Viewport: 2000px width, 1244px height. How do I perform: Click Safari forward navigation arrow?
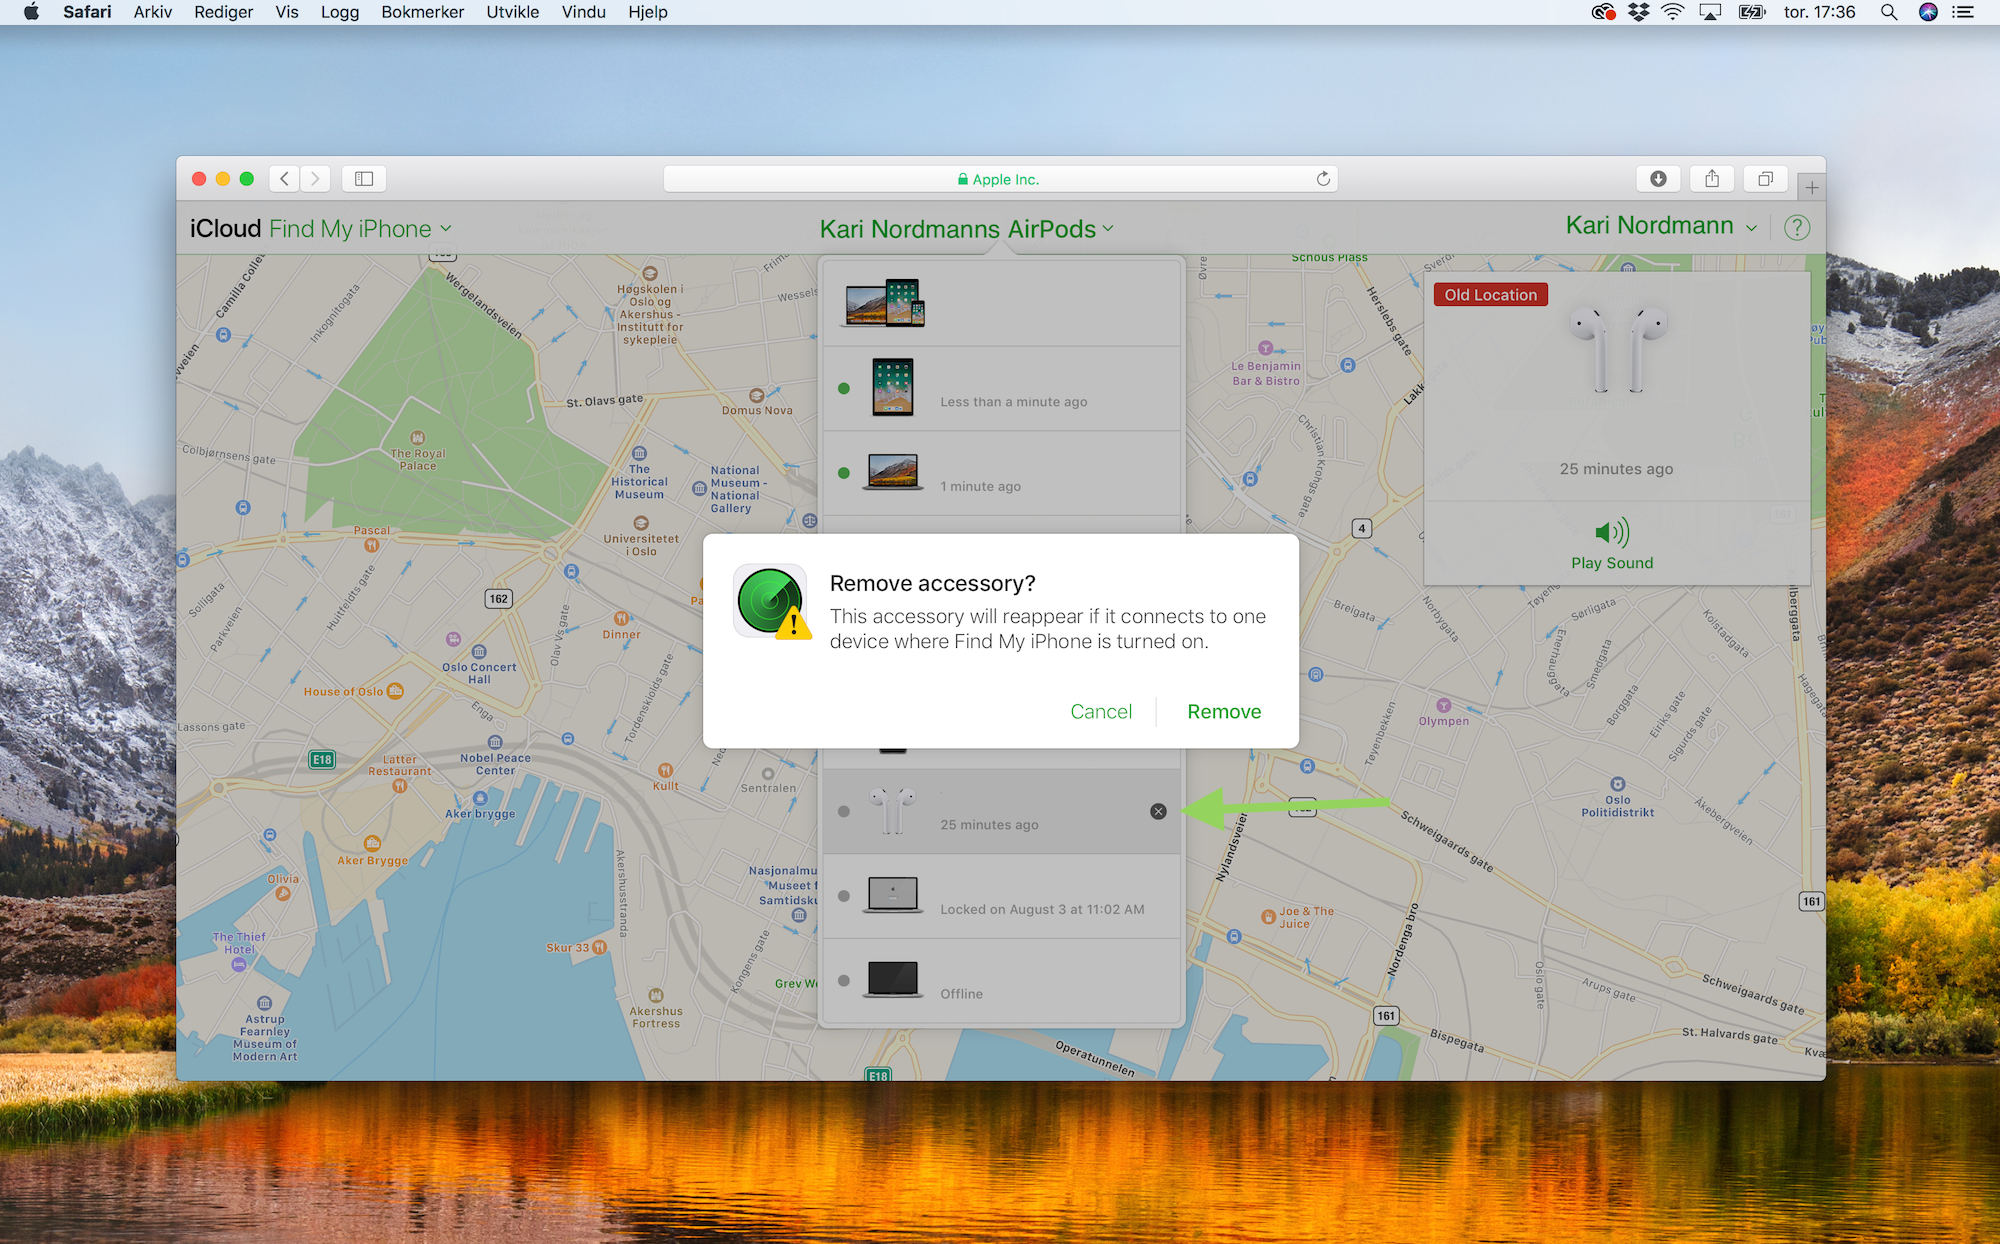tap(316, 179)
